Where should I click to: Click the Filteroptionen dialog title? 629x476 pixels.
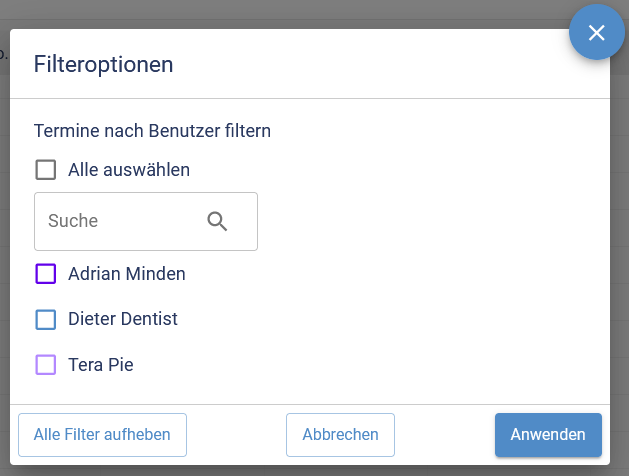104,65
